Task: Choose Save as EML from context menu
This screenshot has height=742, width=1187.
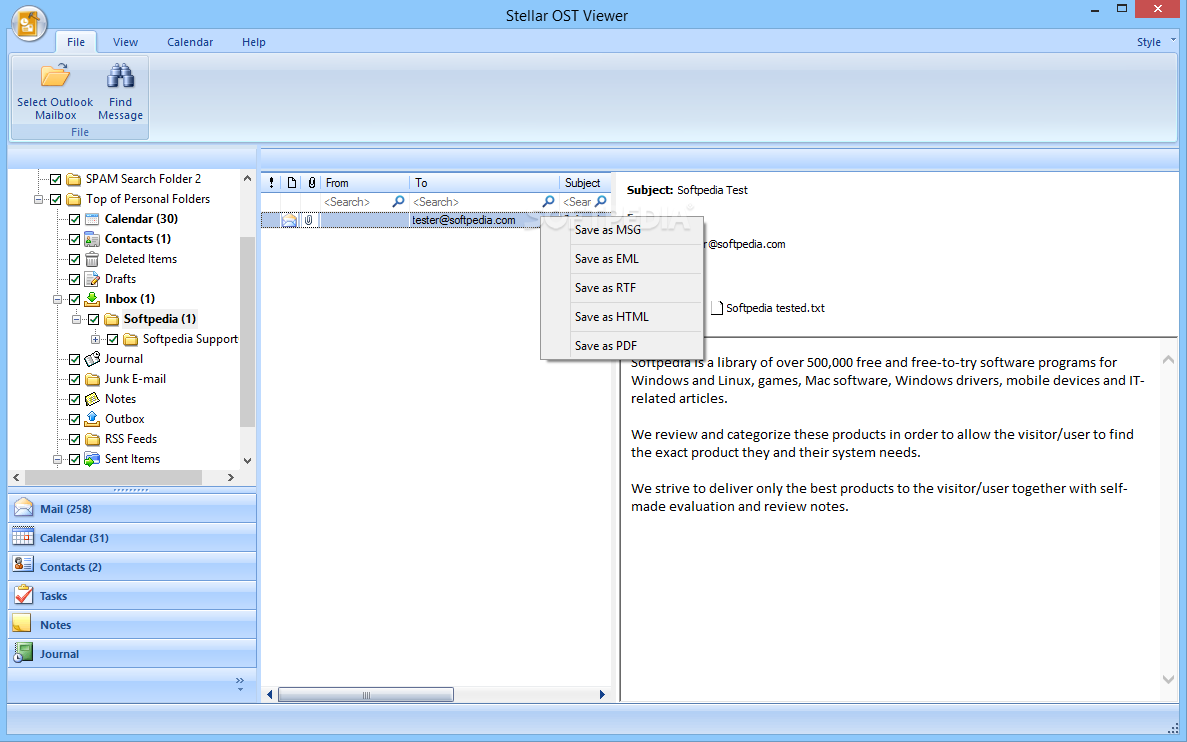Action: point(622,259)
